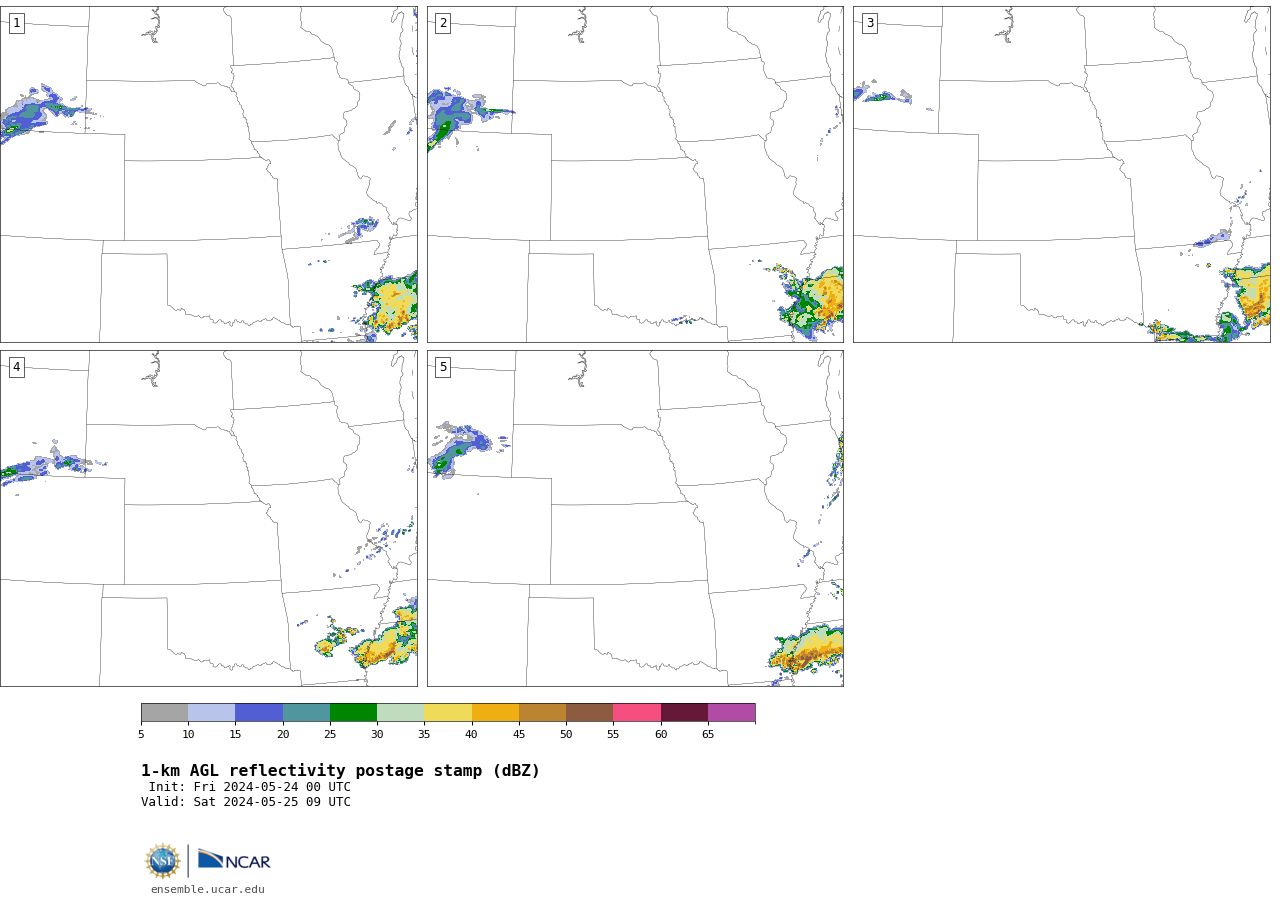Click the 'Init: Fri 2024-05-24 00 UTC' text
Screen dimensions: 1280x901
point(250,787)
